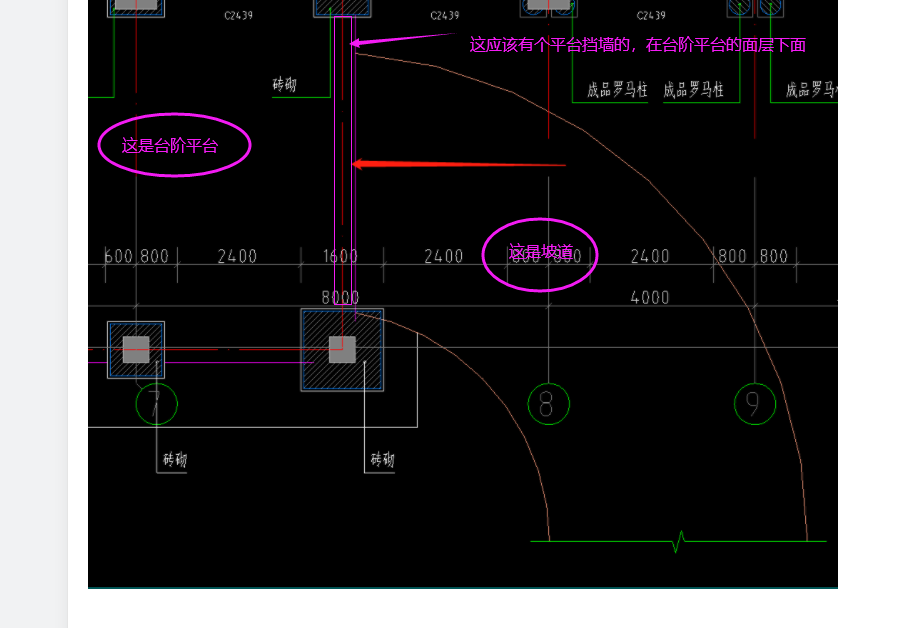Click the annotation 这应该有个平台挡墙的，在台阶平台的面层下面
This screenshot has height=628, width=903.
pos(638,45)
